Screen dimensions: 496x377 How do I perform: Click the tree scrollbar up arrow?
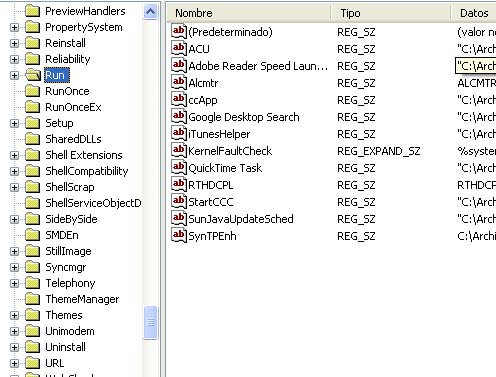coord(151,12)
